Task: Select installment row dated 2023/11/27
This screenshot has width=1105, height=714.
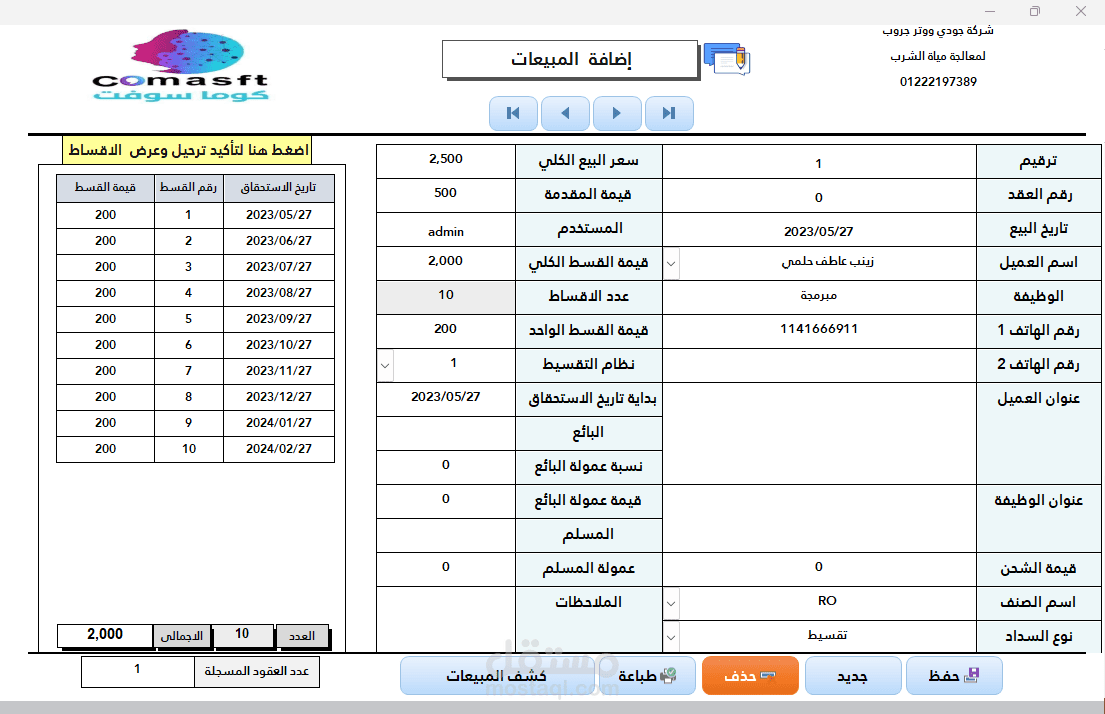Action: coord(195,371)
